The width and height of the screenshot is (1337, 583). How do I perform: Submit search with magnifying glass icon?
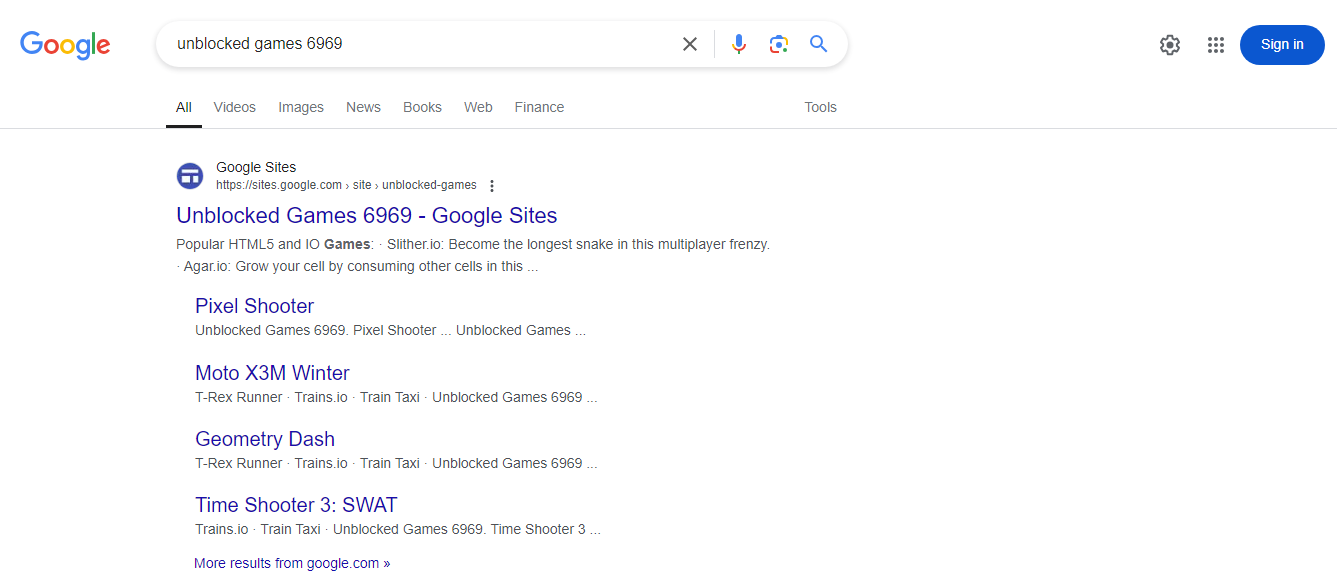pyautogui.click(x=819, y=44)
